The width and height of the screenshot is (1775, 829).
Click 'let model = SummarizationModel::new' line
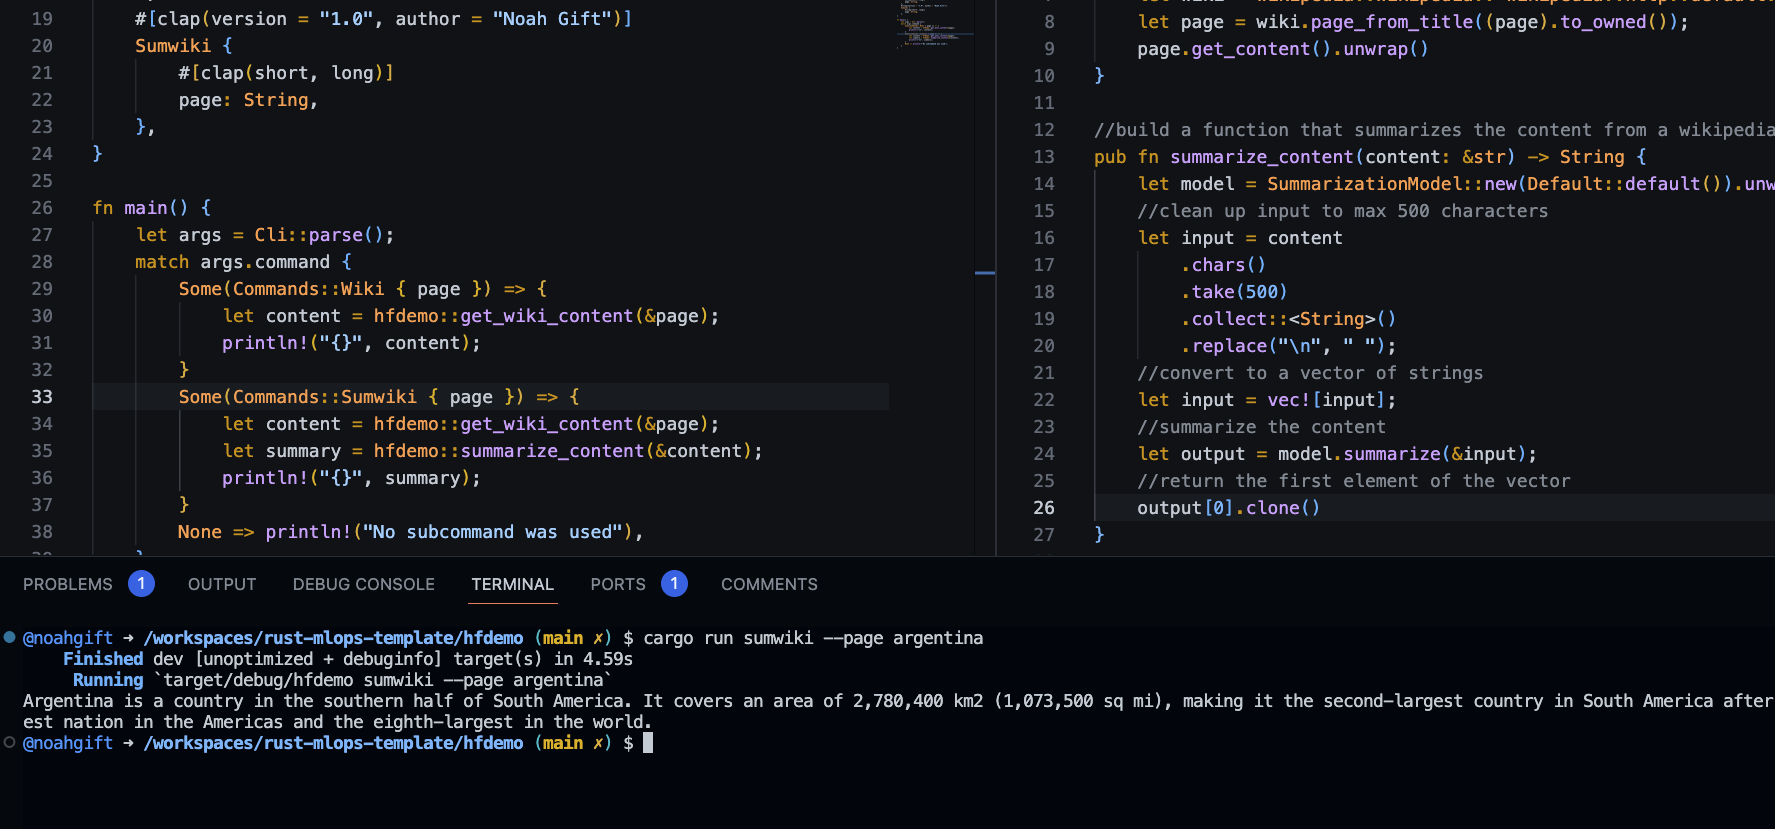(x=1456, y=183)
